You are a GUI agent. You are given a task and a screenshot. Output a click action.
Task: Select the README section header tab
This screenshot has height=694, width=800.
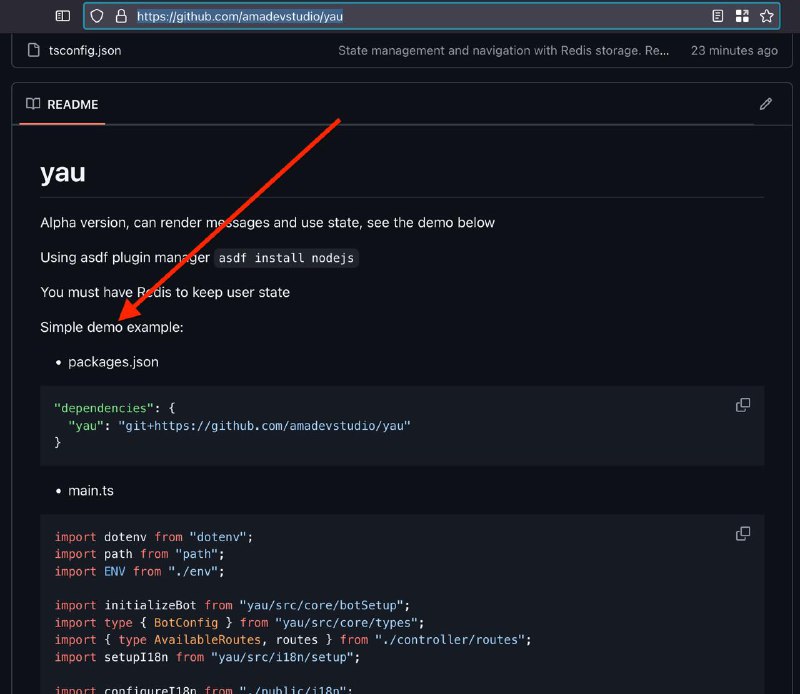click(71, 104)
